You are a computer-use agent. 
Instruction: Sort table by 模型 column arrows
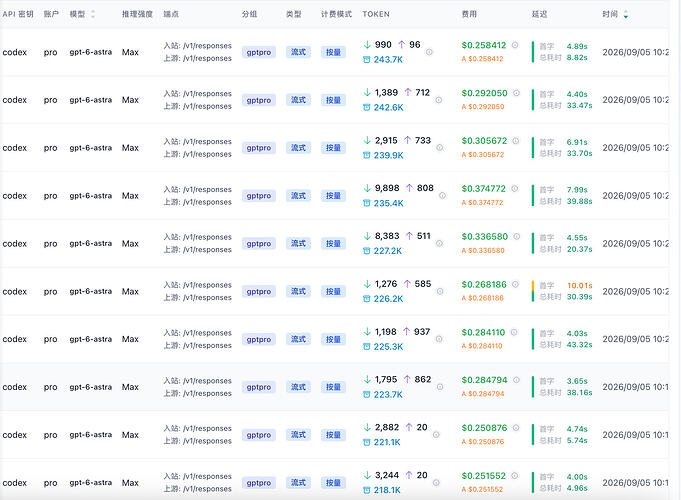(93, 14)
